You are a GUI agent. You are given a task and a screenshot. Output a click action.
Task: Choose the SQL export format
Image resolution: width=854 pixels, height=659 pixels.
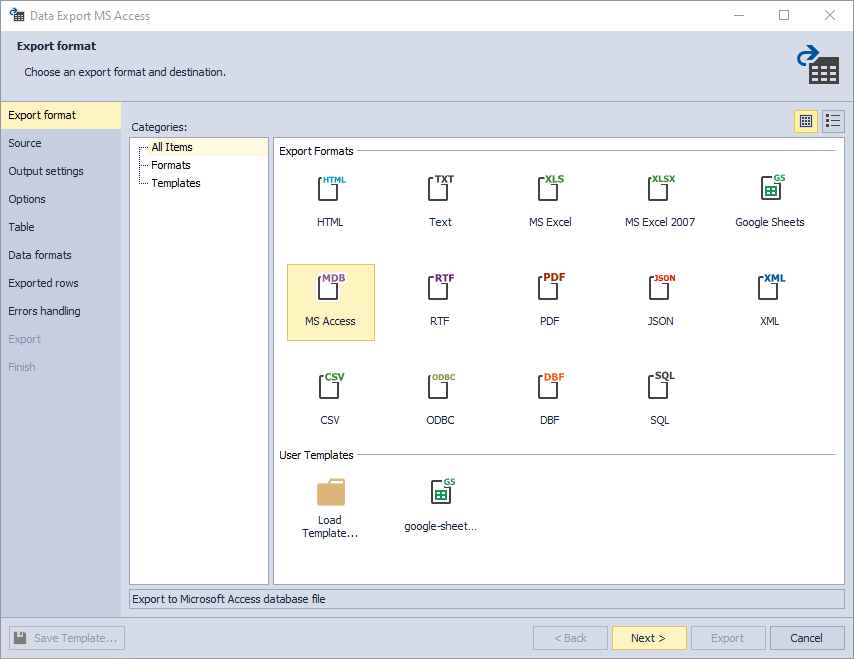pos(659,398)
